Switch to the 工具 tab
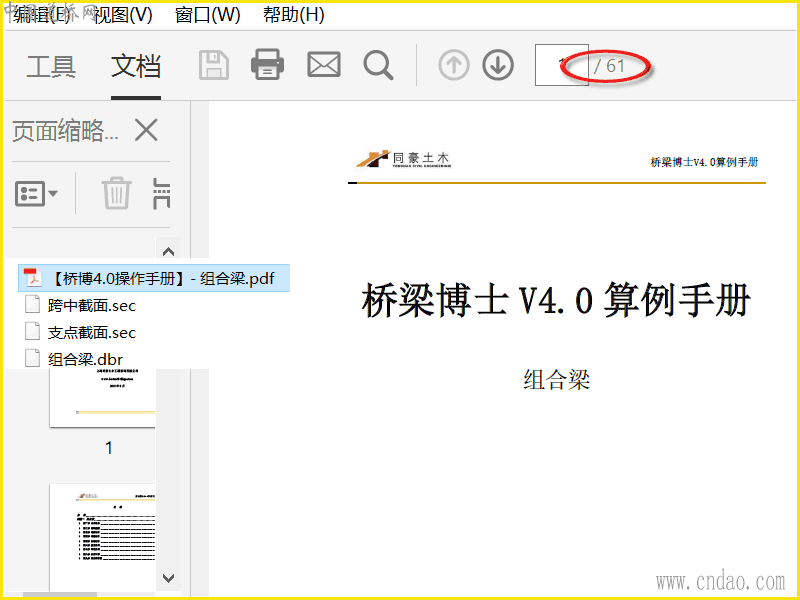 pos(51,67)
